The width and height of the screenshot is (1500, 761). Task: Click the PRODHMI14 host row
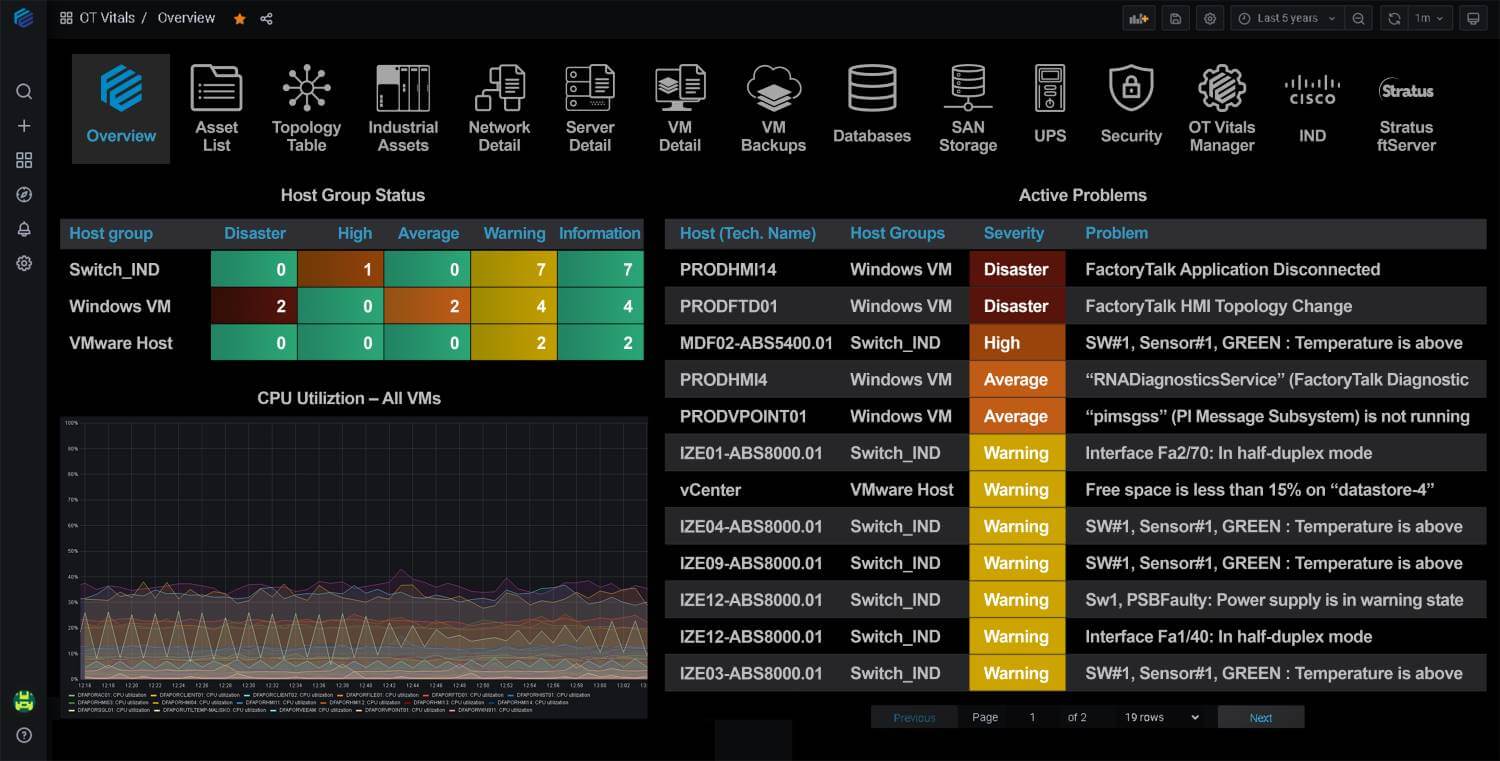point(1075,270)
